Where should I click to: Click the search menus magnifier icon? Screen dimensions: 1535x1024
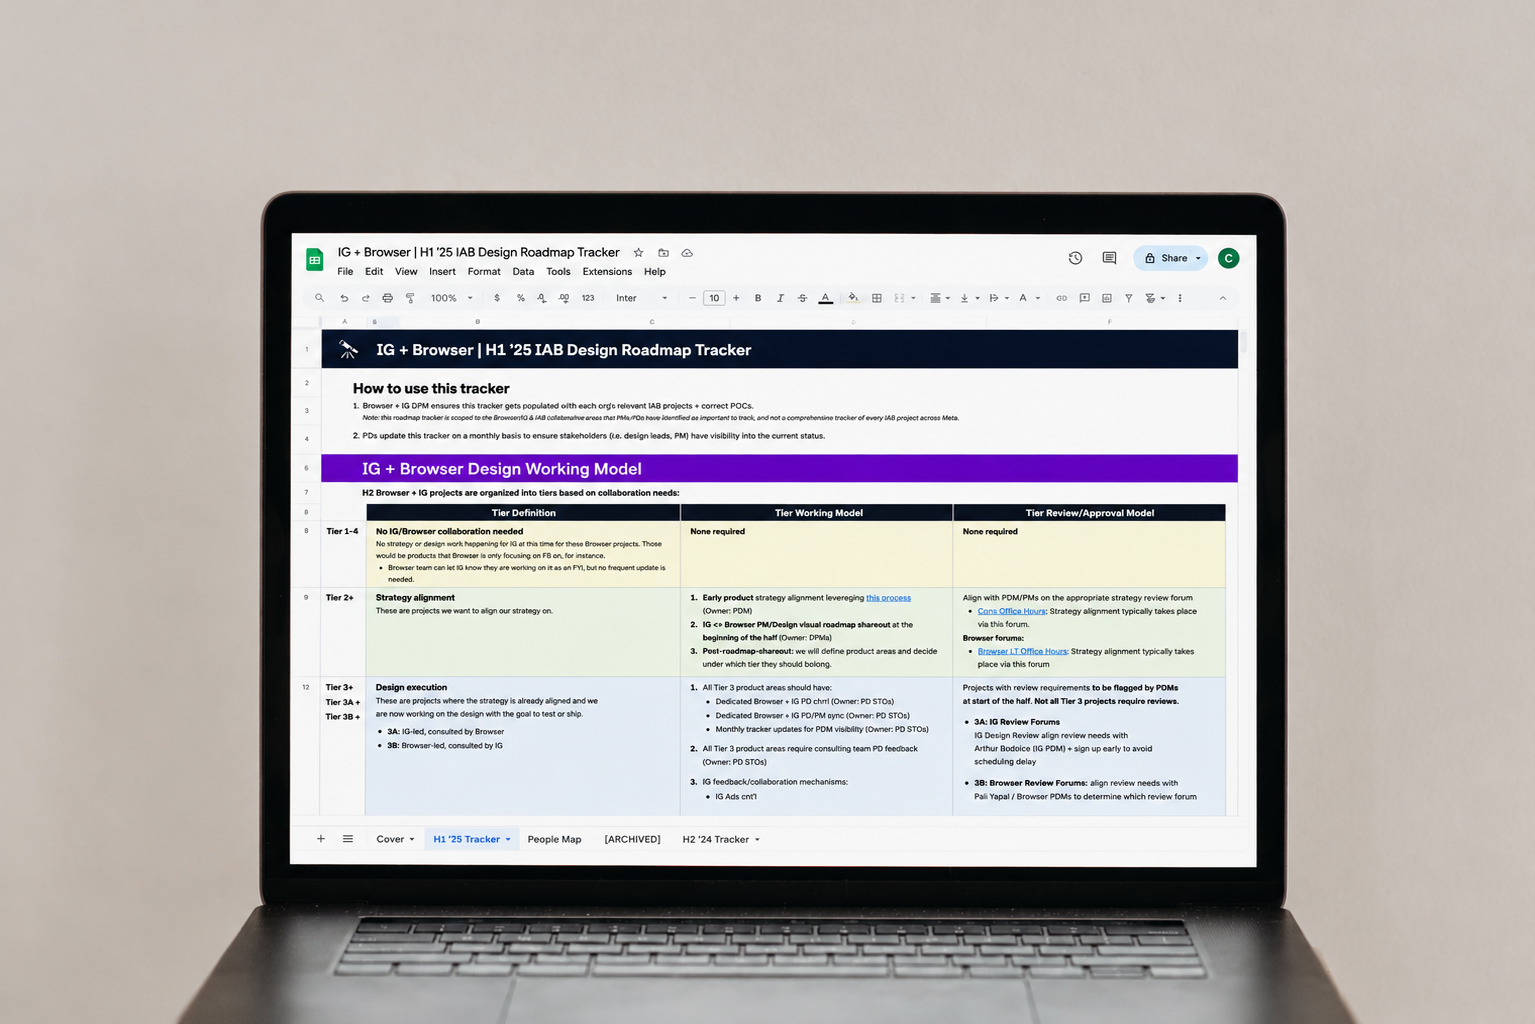(x=320, y=298)
